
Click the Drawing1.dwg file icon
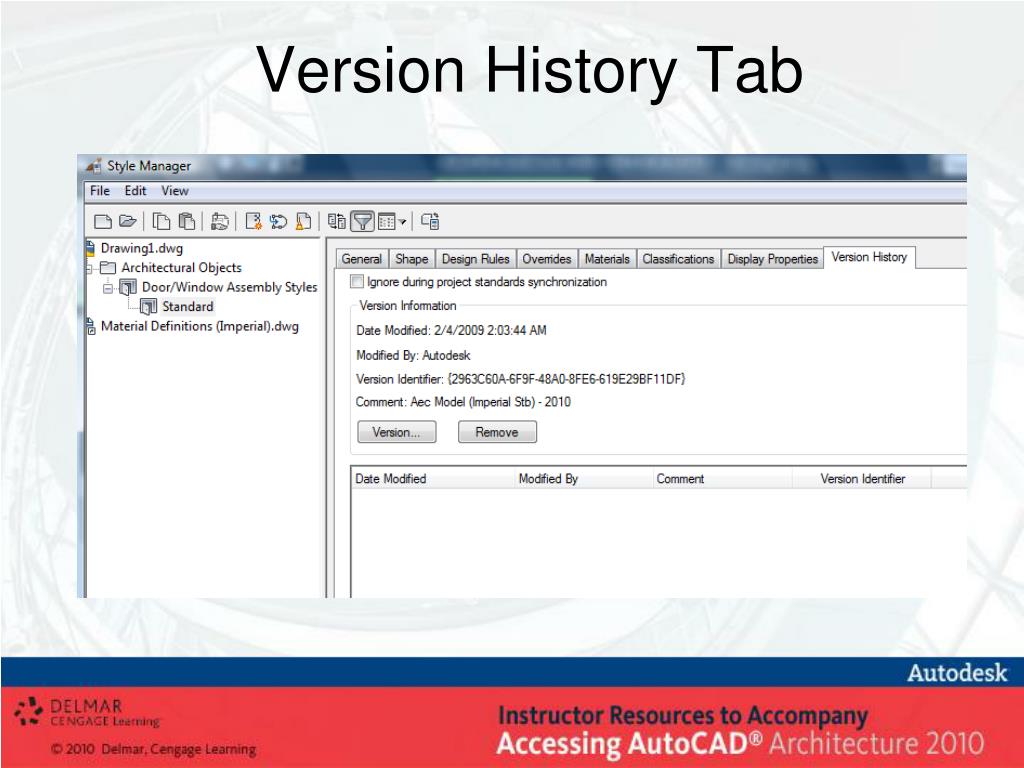coord(91,248)
